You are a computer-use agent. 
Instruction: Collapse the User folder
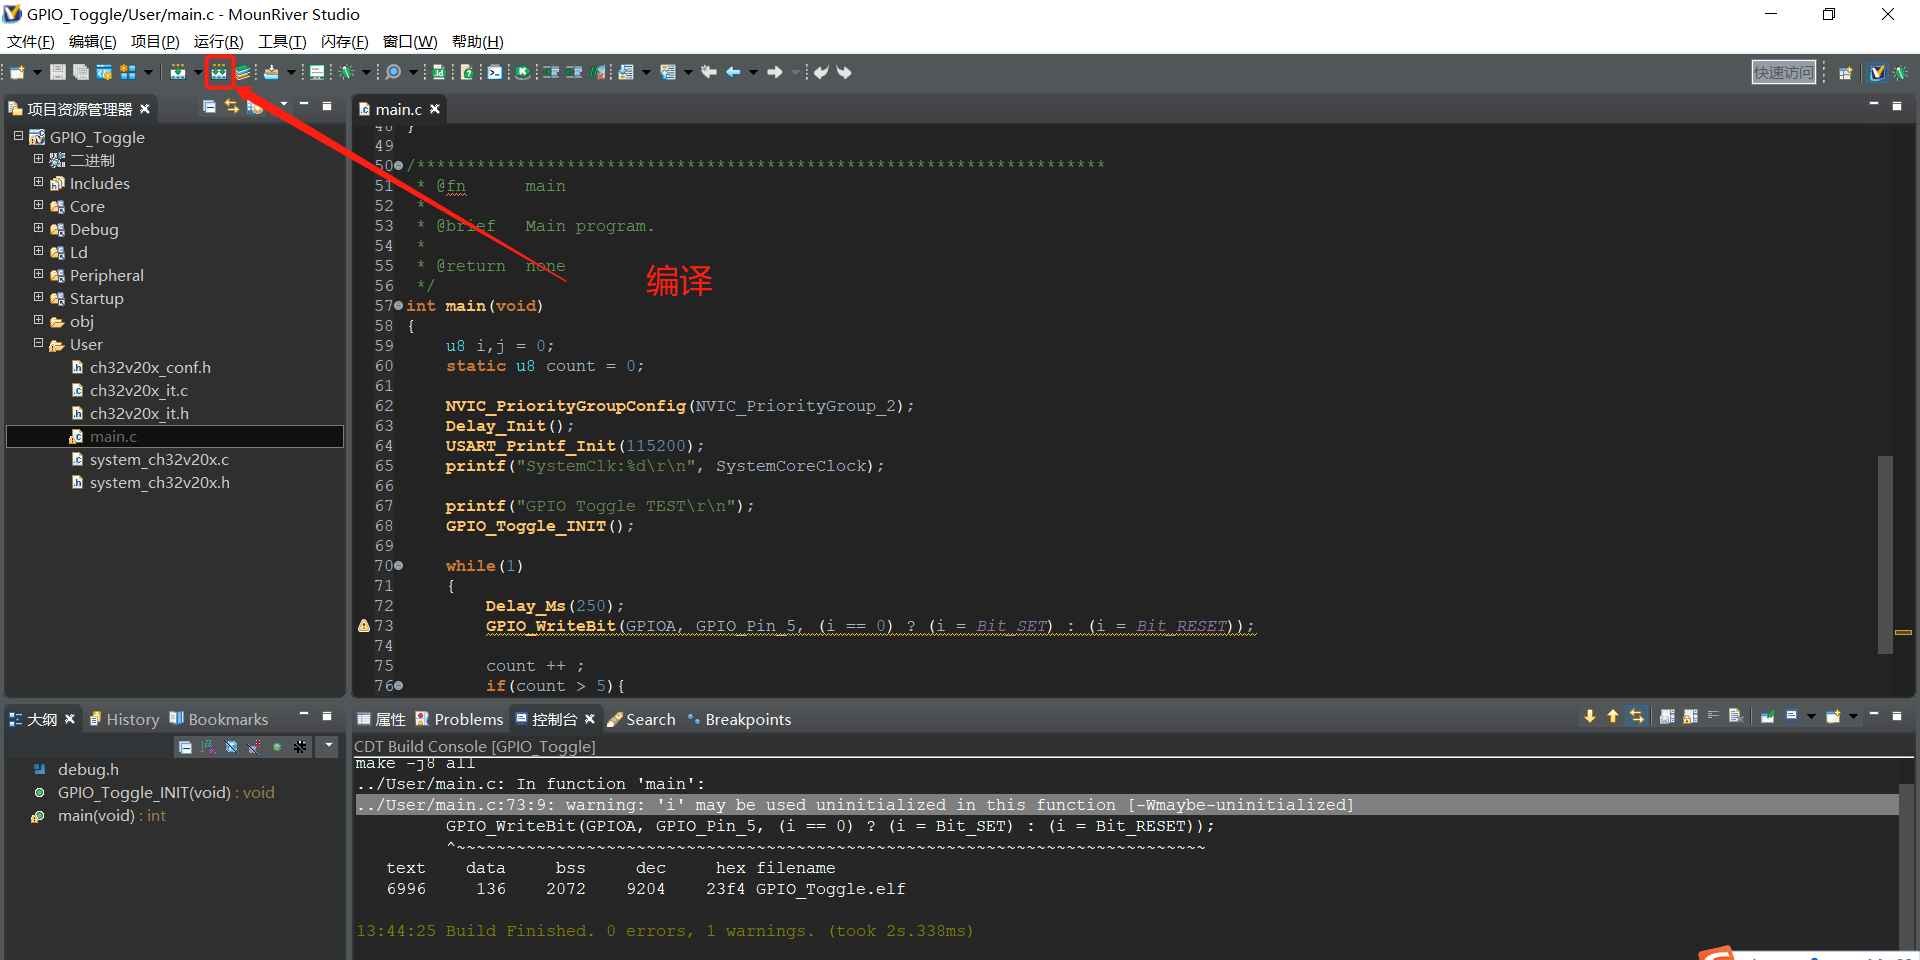(38, 343)
